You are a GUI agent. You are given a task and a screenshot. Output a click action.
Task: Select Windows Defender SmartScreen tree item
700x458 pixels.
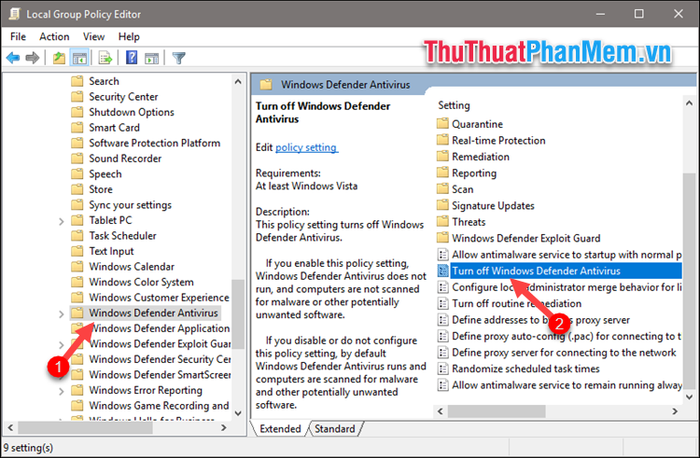(x=159, y=375)
